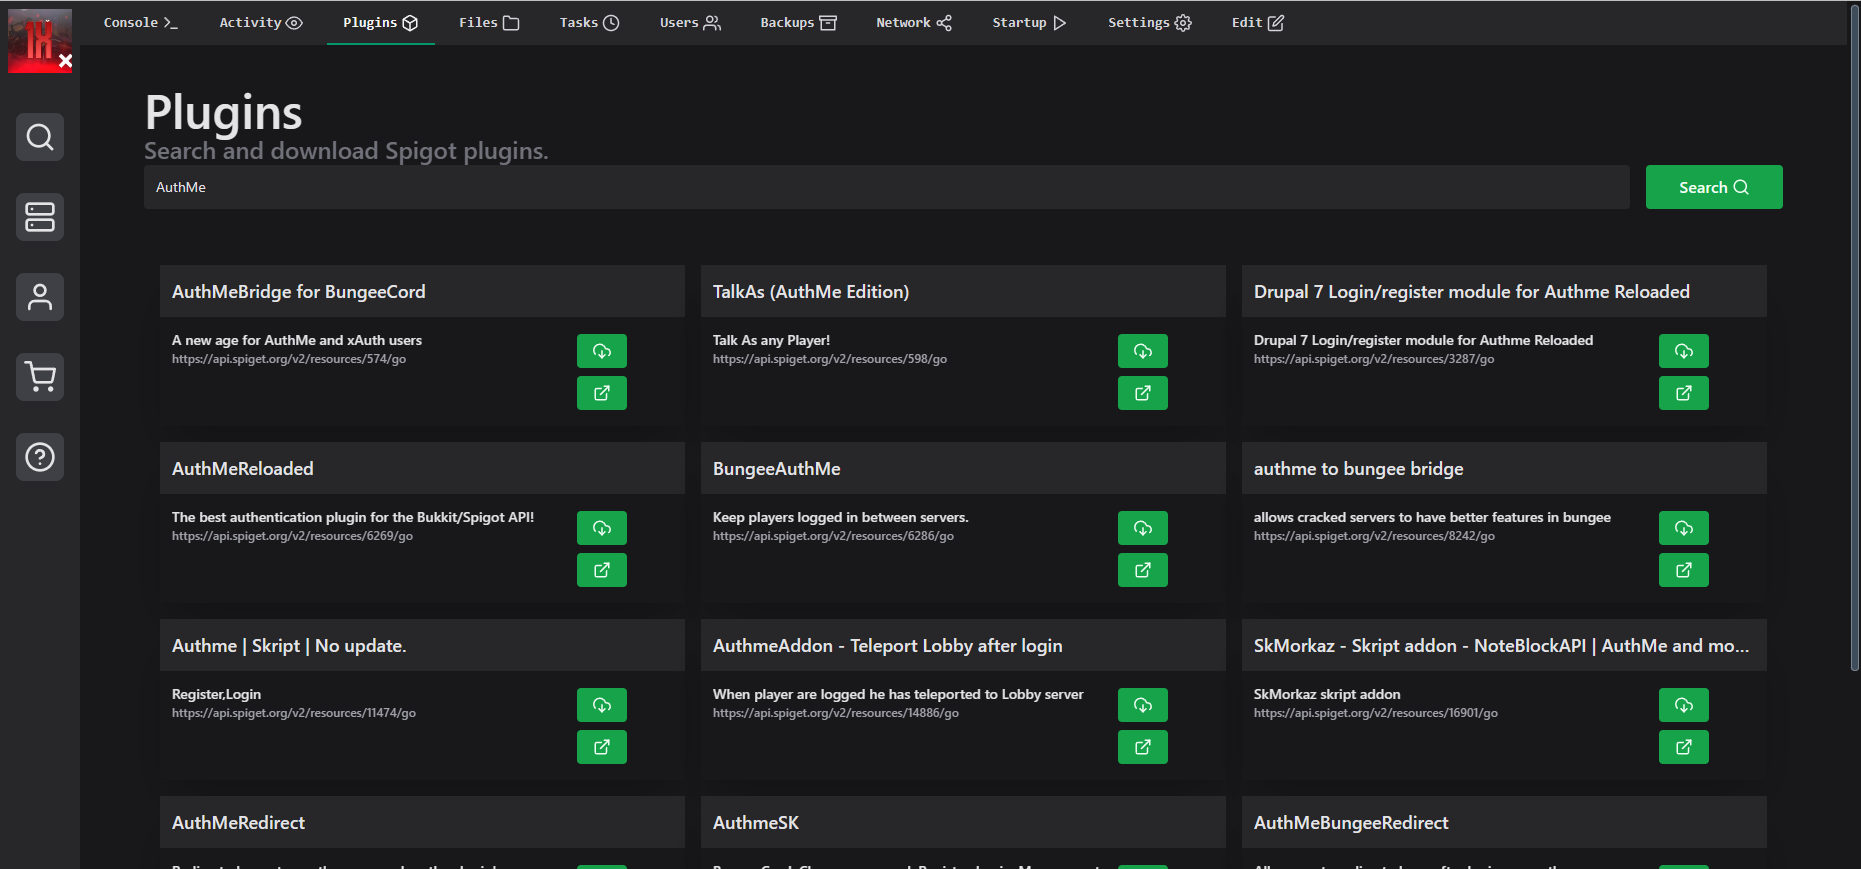Click the AuthMeBungeeRedirect card title
The width and height of the screenshot is (1861, 869).
[x=1351, y=823]
